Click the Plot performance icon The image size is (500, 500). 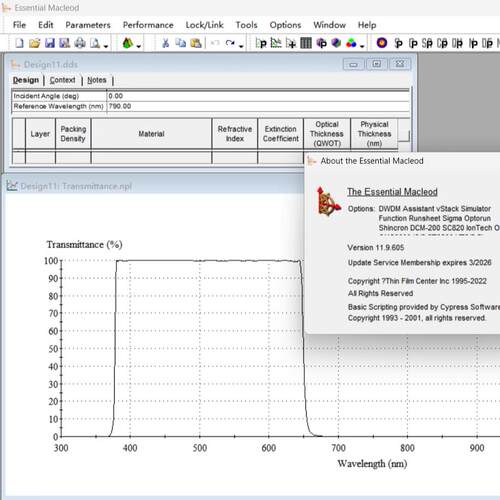(x=261, y=43)
